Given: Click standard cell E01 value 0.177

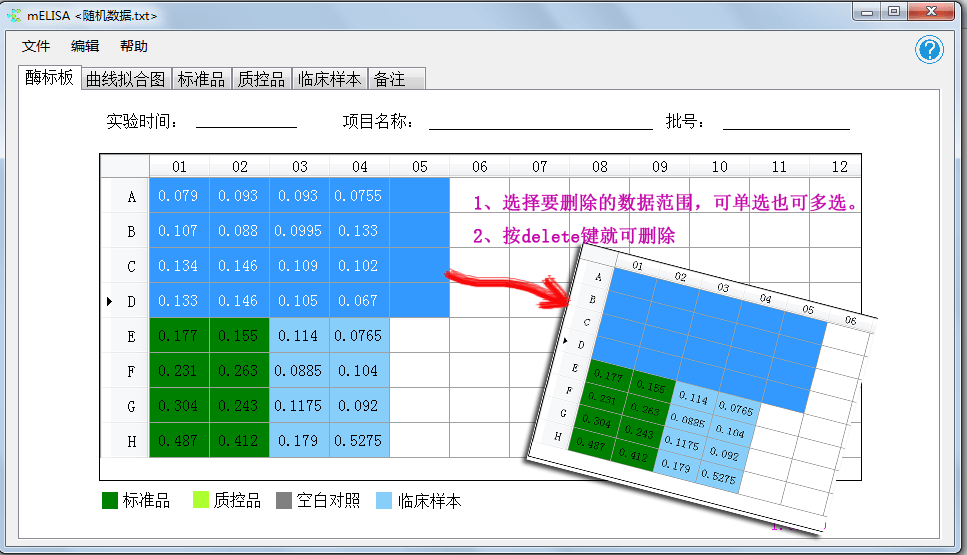Looking at the screenshot, I should [179, 335].
